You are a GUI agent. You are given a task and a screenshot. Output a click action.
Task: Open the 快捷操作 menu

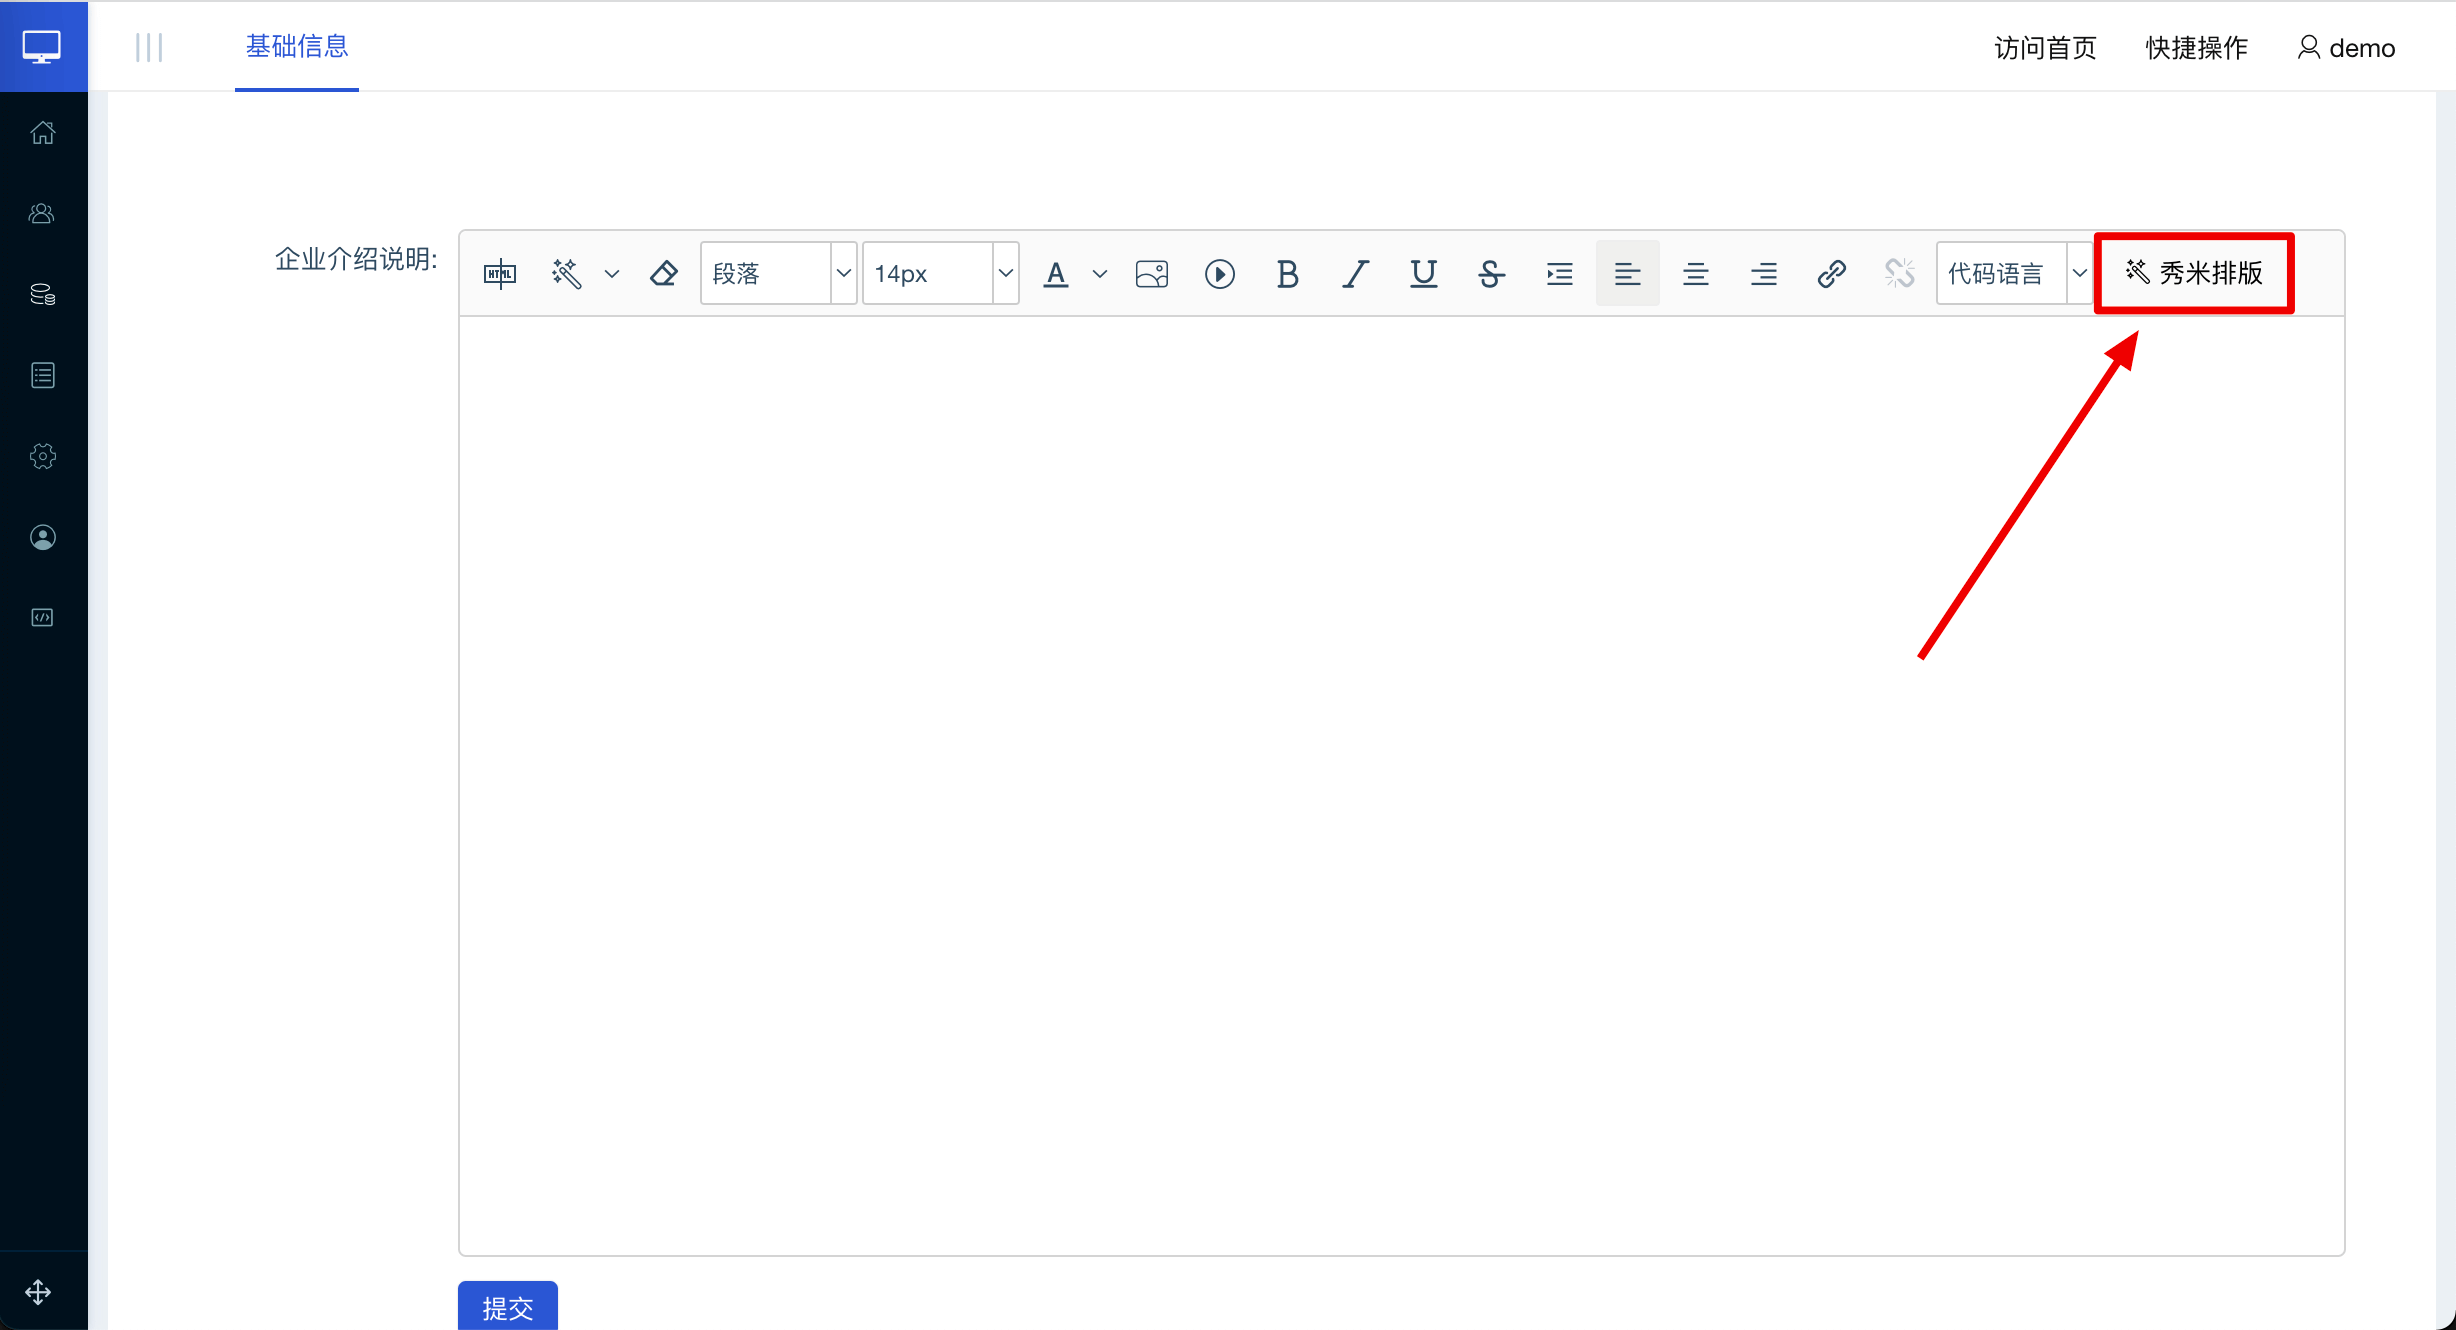click(x=2196, y=48)
